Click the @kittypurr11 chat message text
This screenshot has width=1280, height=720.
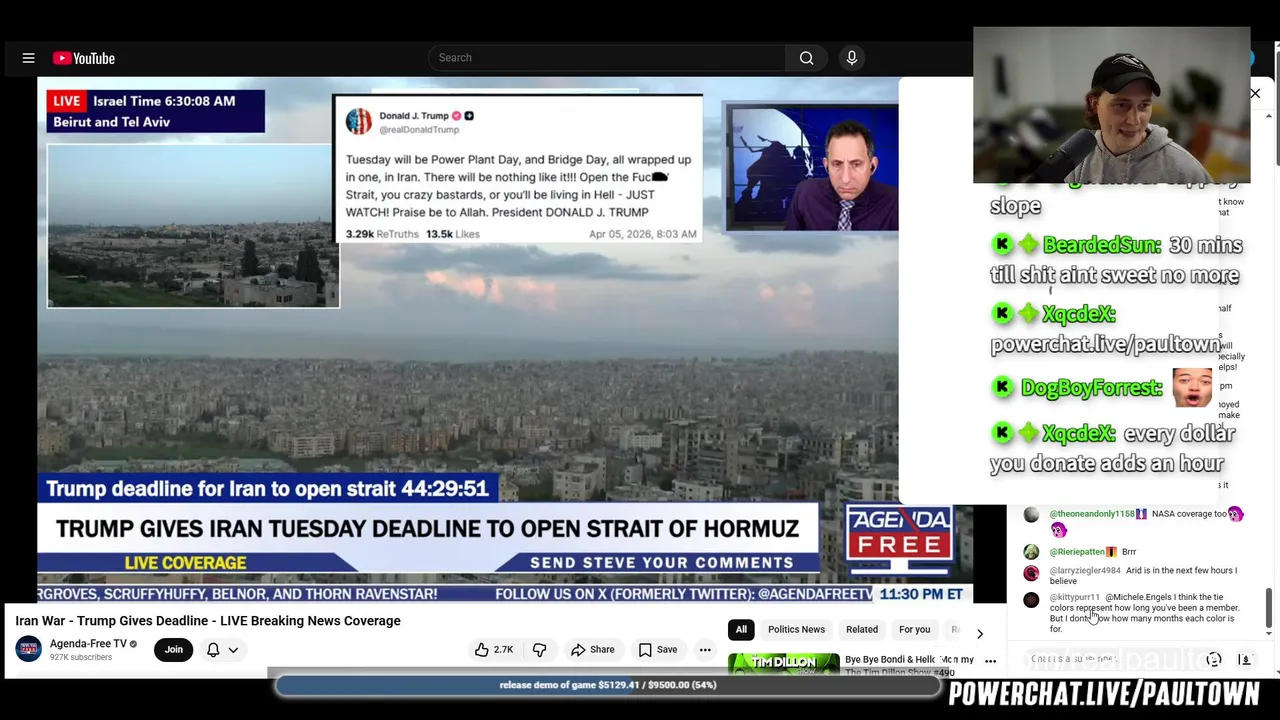[x=1145, y=613]
